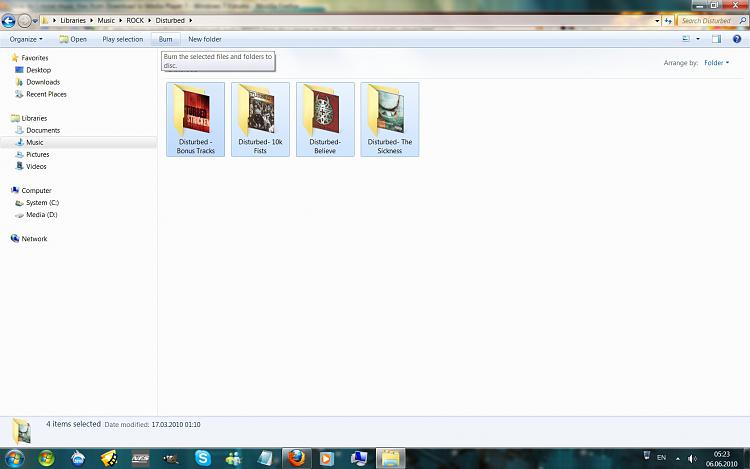Select Disturbed in the address breadcrumb

170,21
